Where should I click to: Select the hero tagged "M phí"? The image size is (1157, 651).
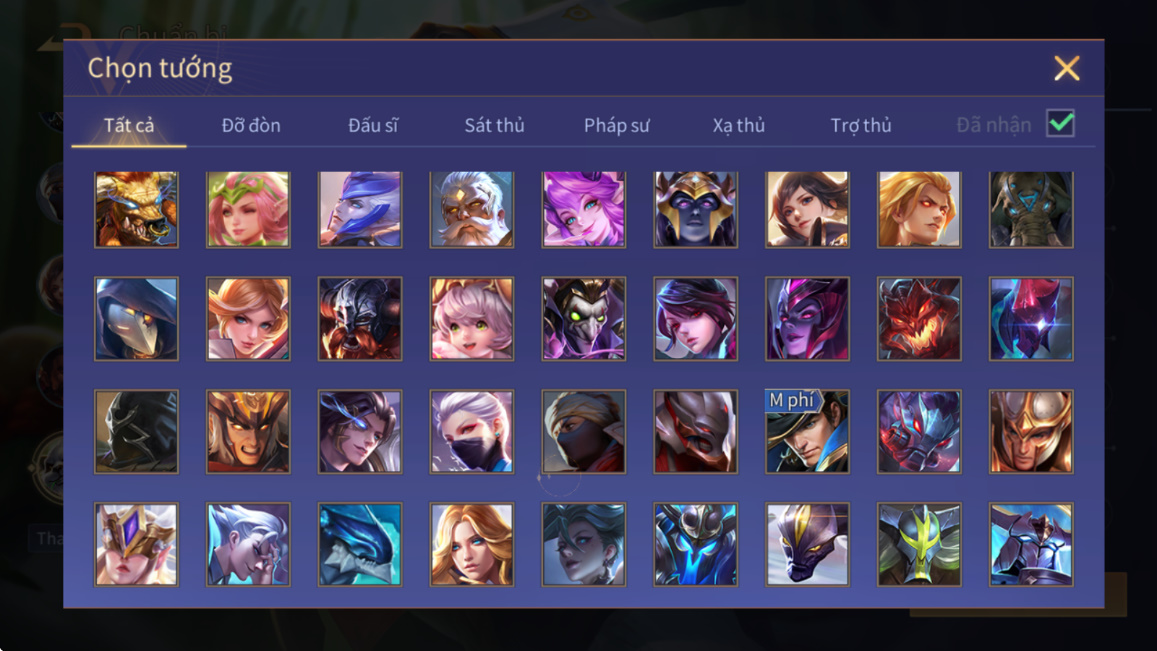click(x=807, y=432)
